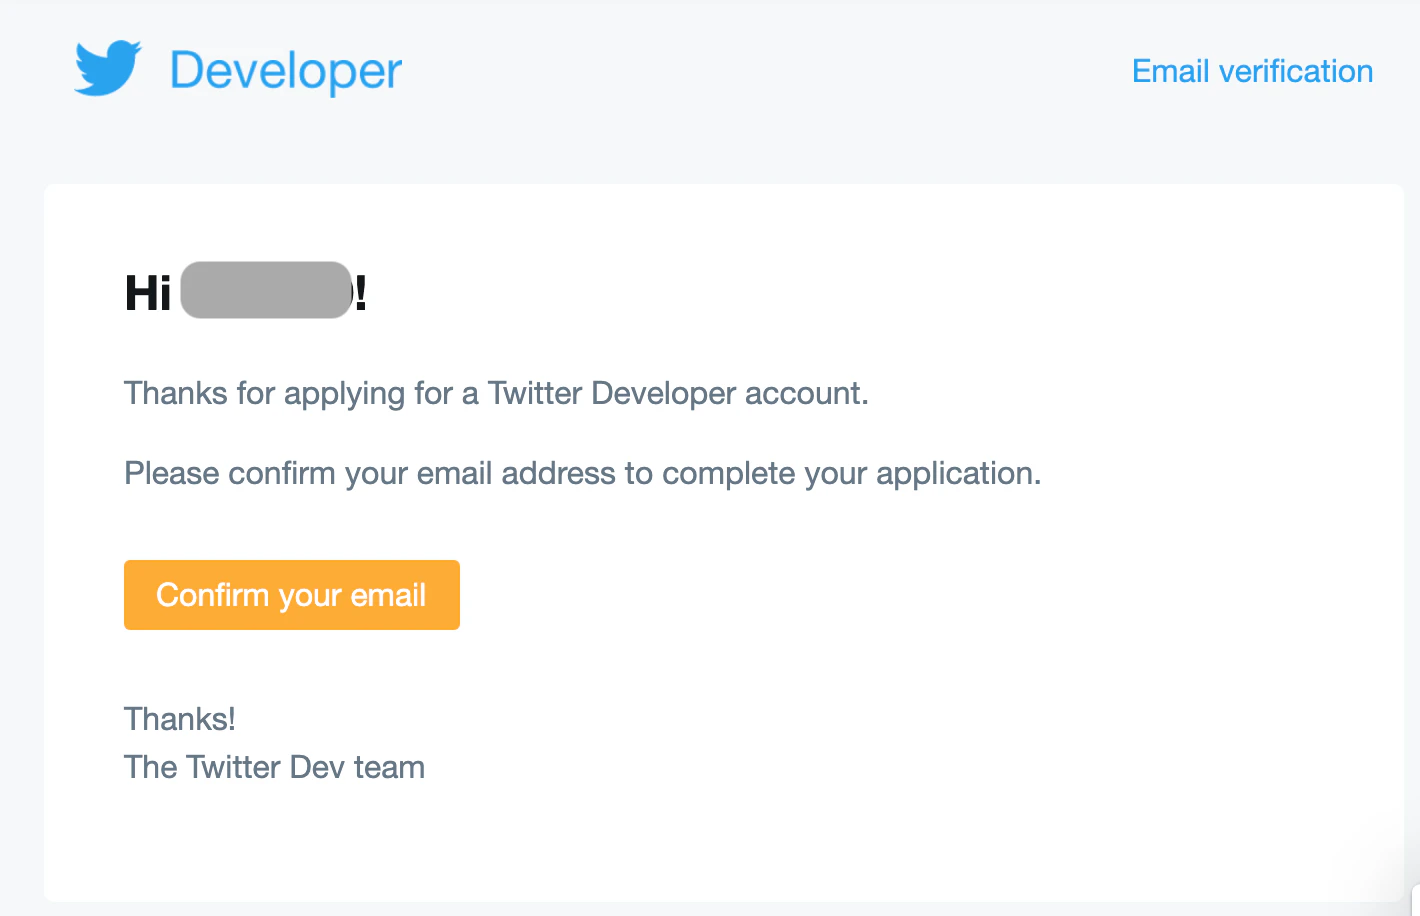Click the Confirm your email button
The image size is (1420, 916).
pyautogui.click(x=292, y=595)
